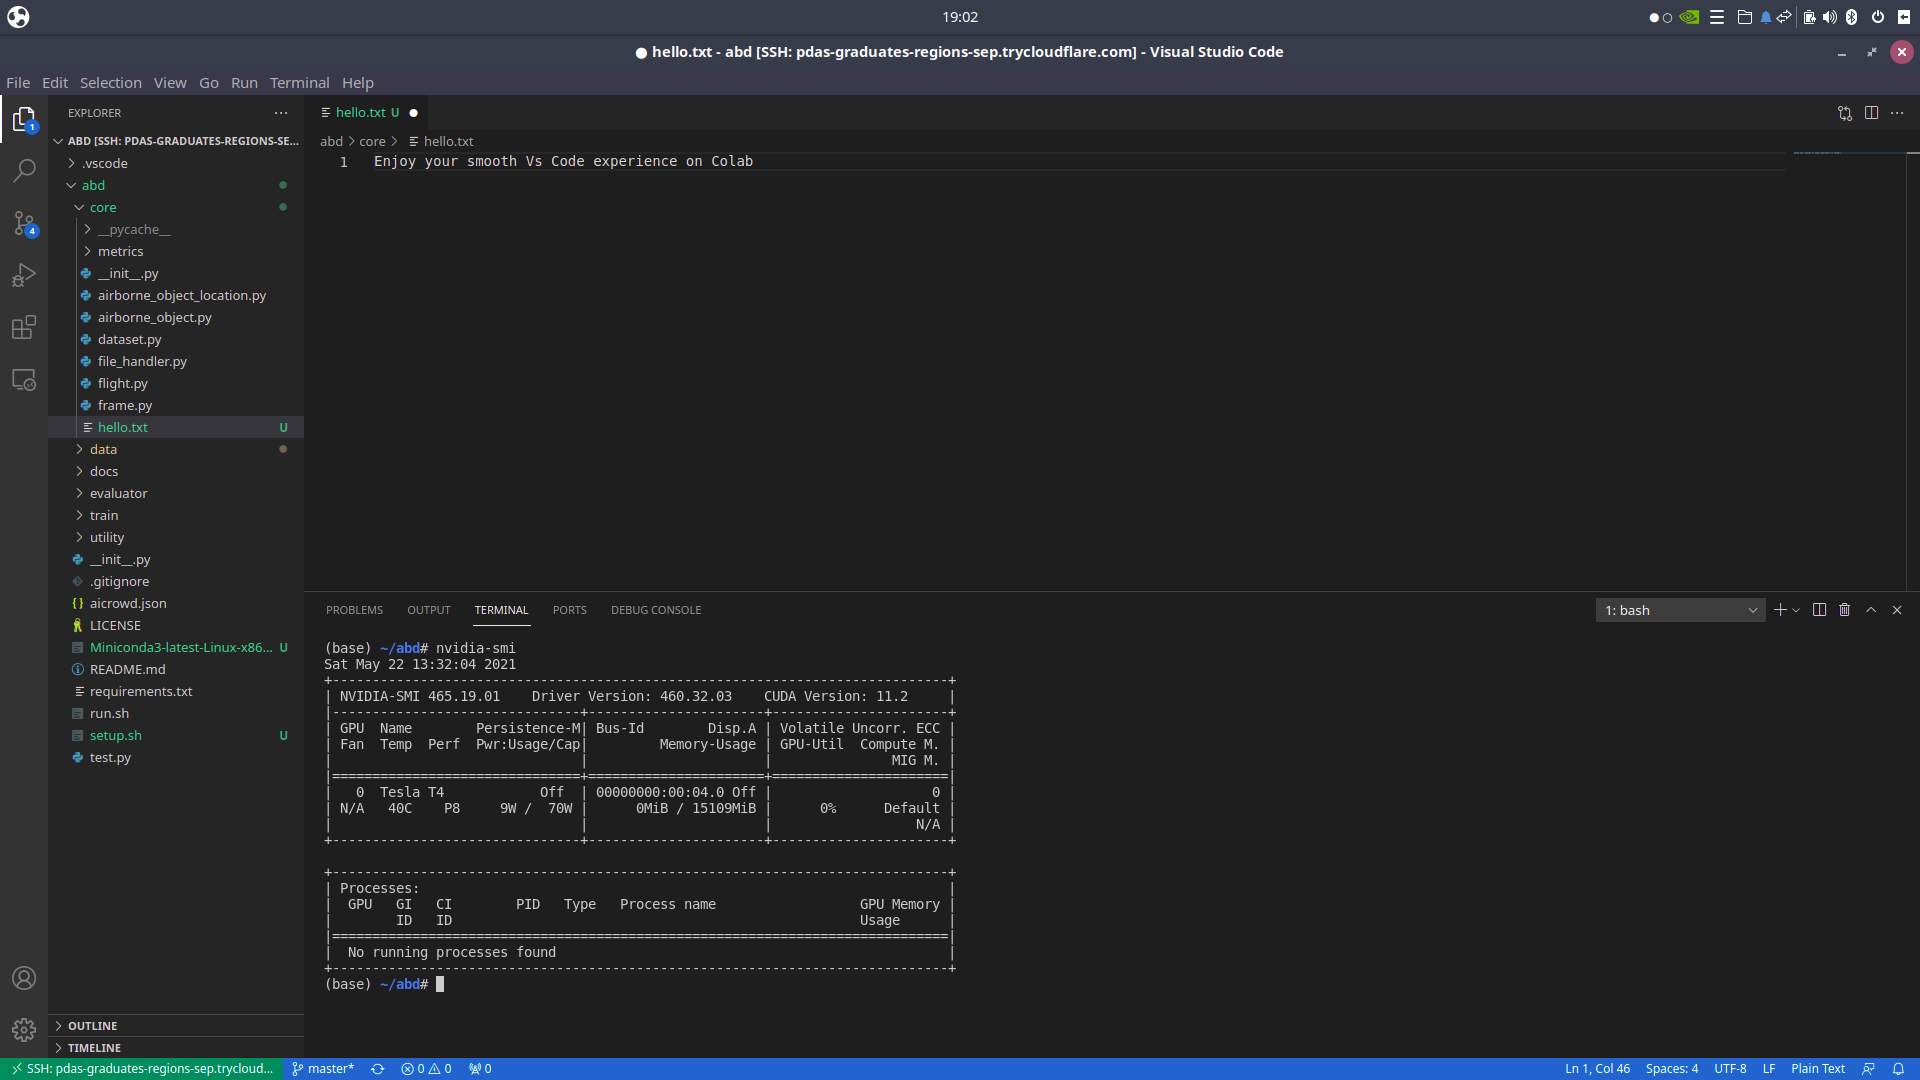
Task: Split the terminal panel
Action: tap(1819, 610)
